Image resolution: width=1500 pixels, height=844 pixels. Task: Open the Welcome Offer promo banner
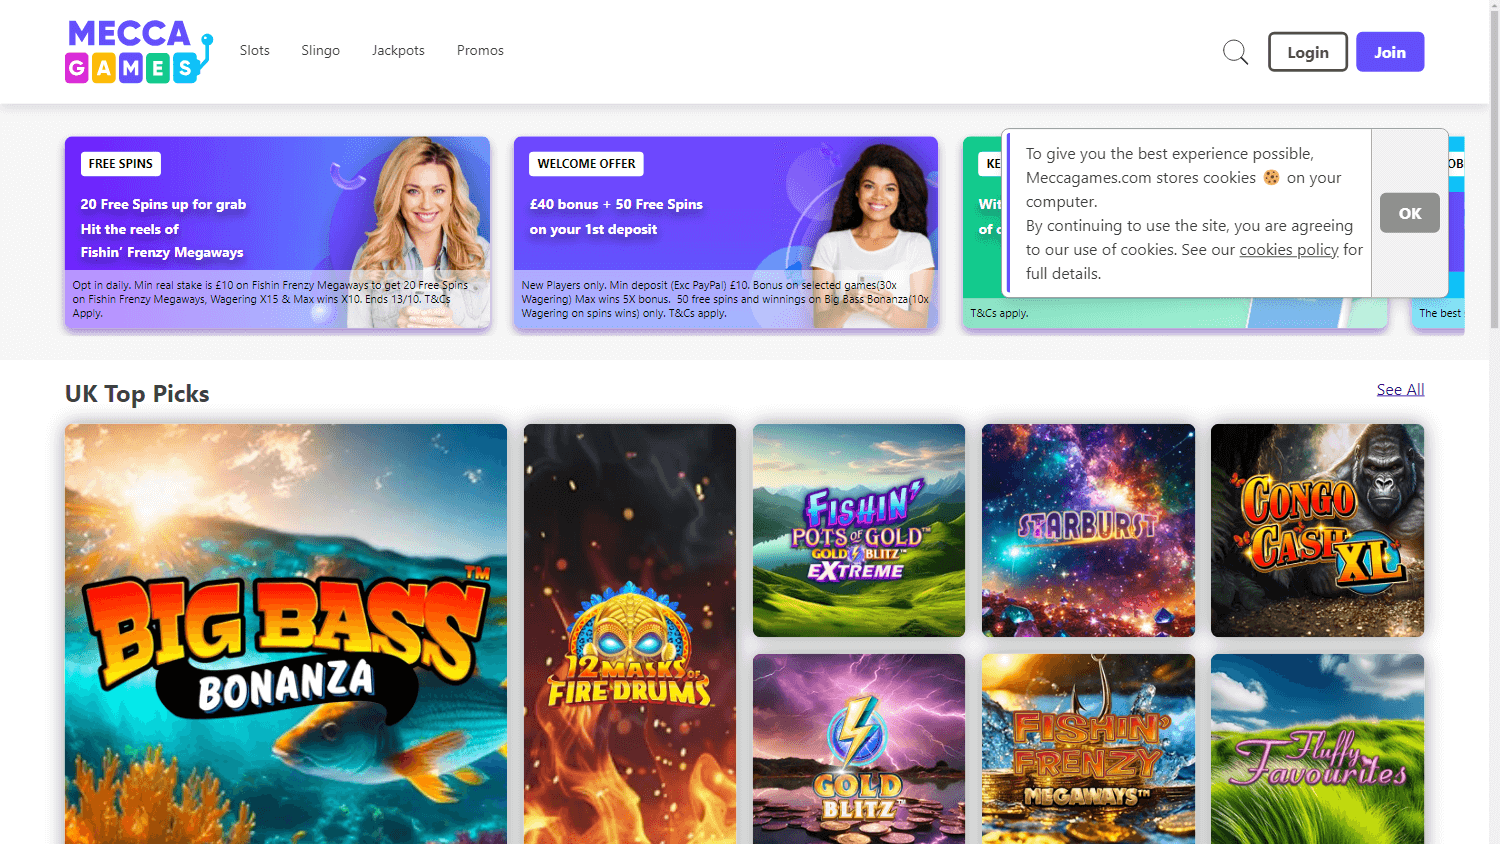point(726,232)
